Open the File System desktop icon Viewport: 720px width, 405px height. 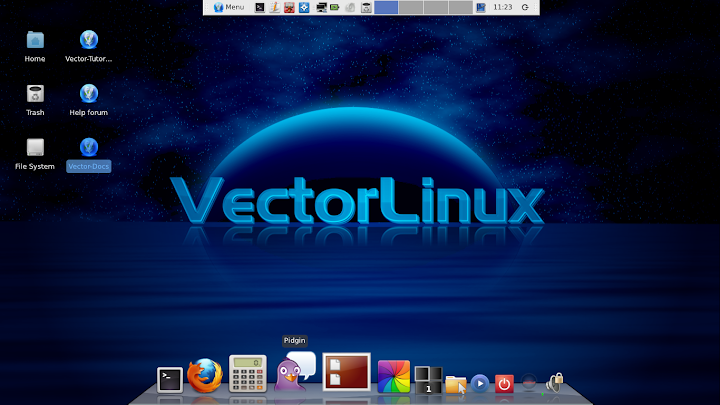35,154
